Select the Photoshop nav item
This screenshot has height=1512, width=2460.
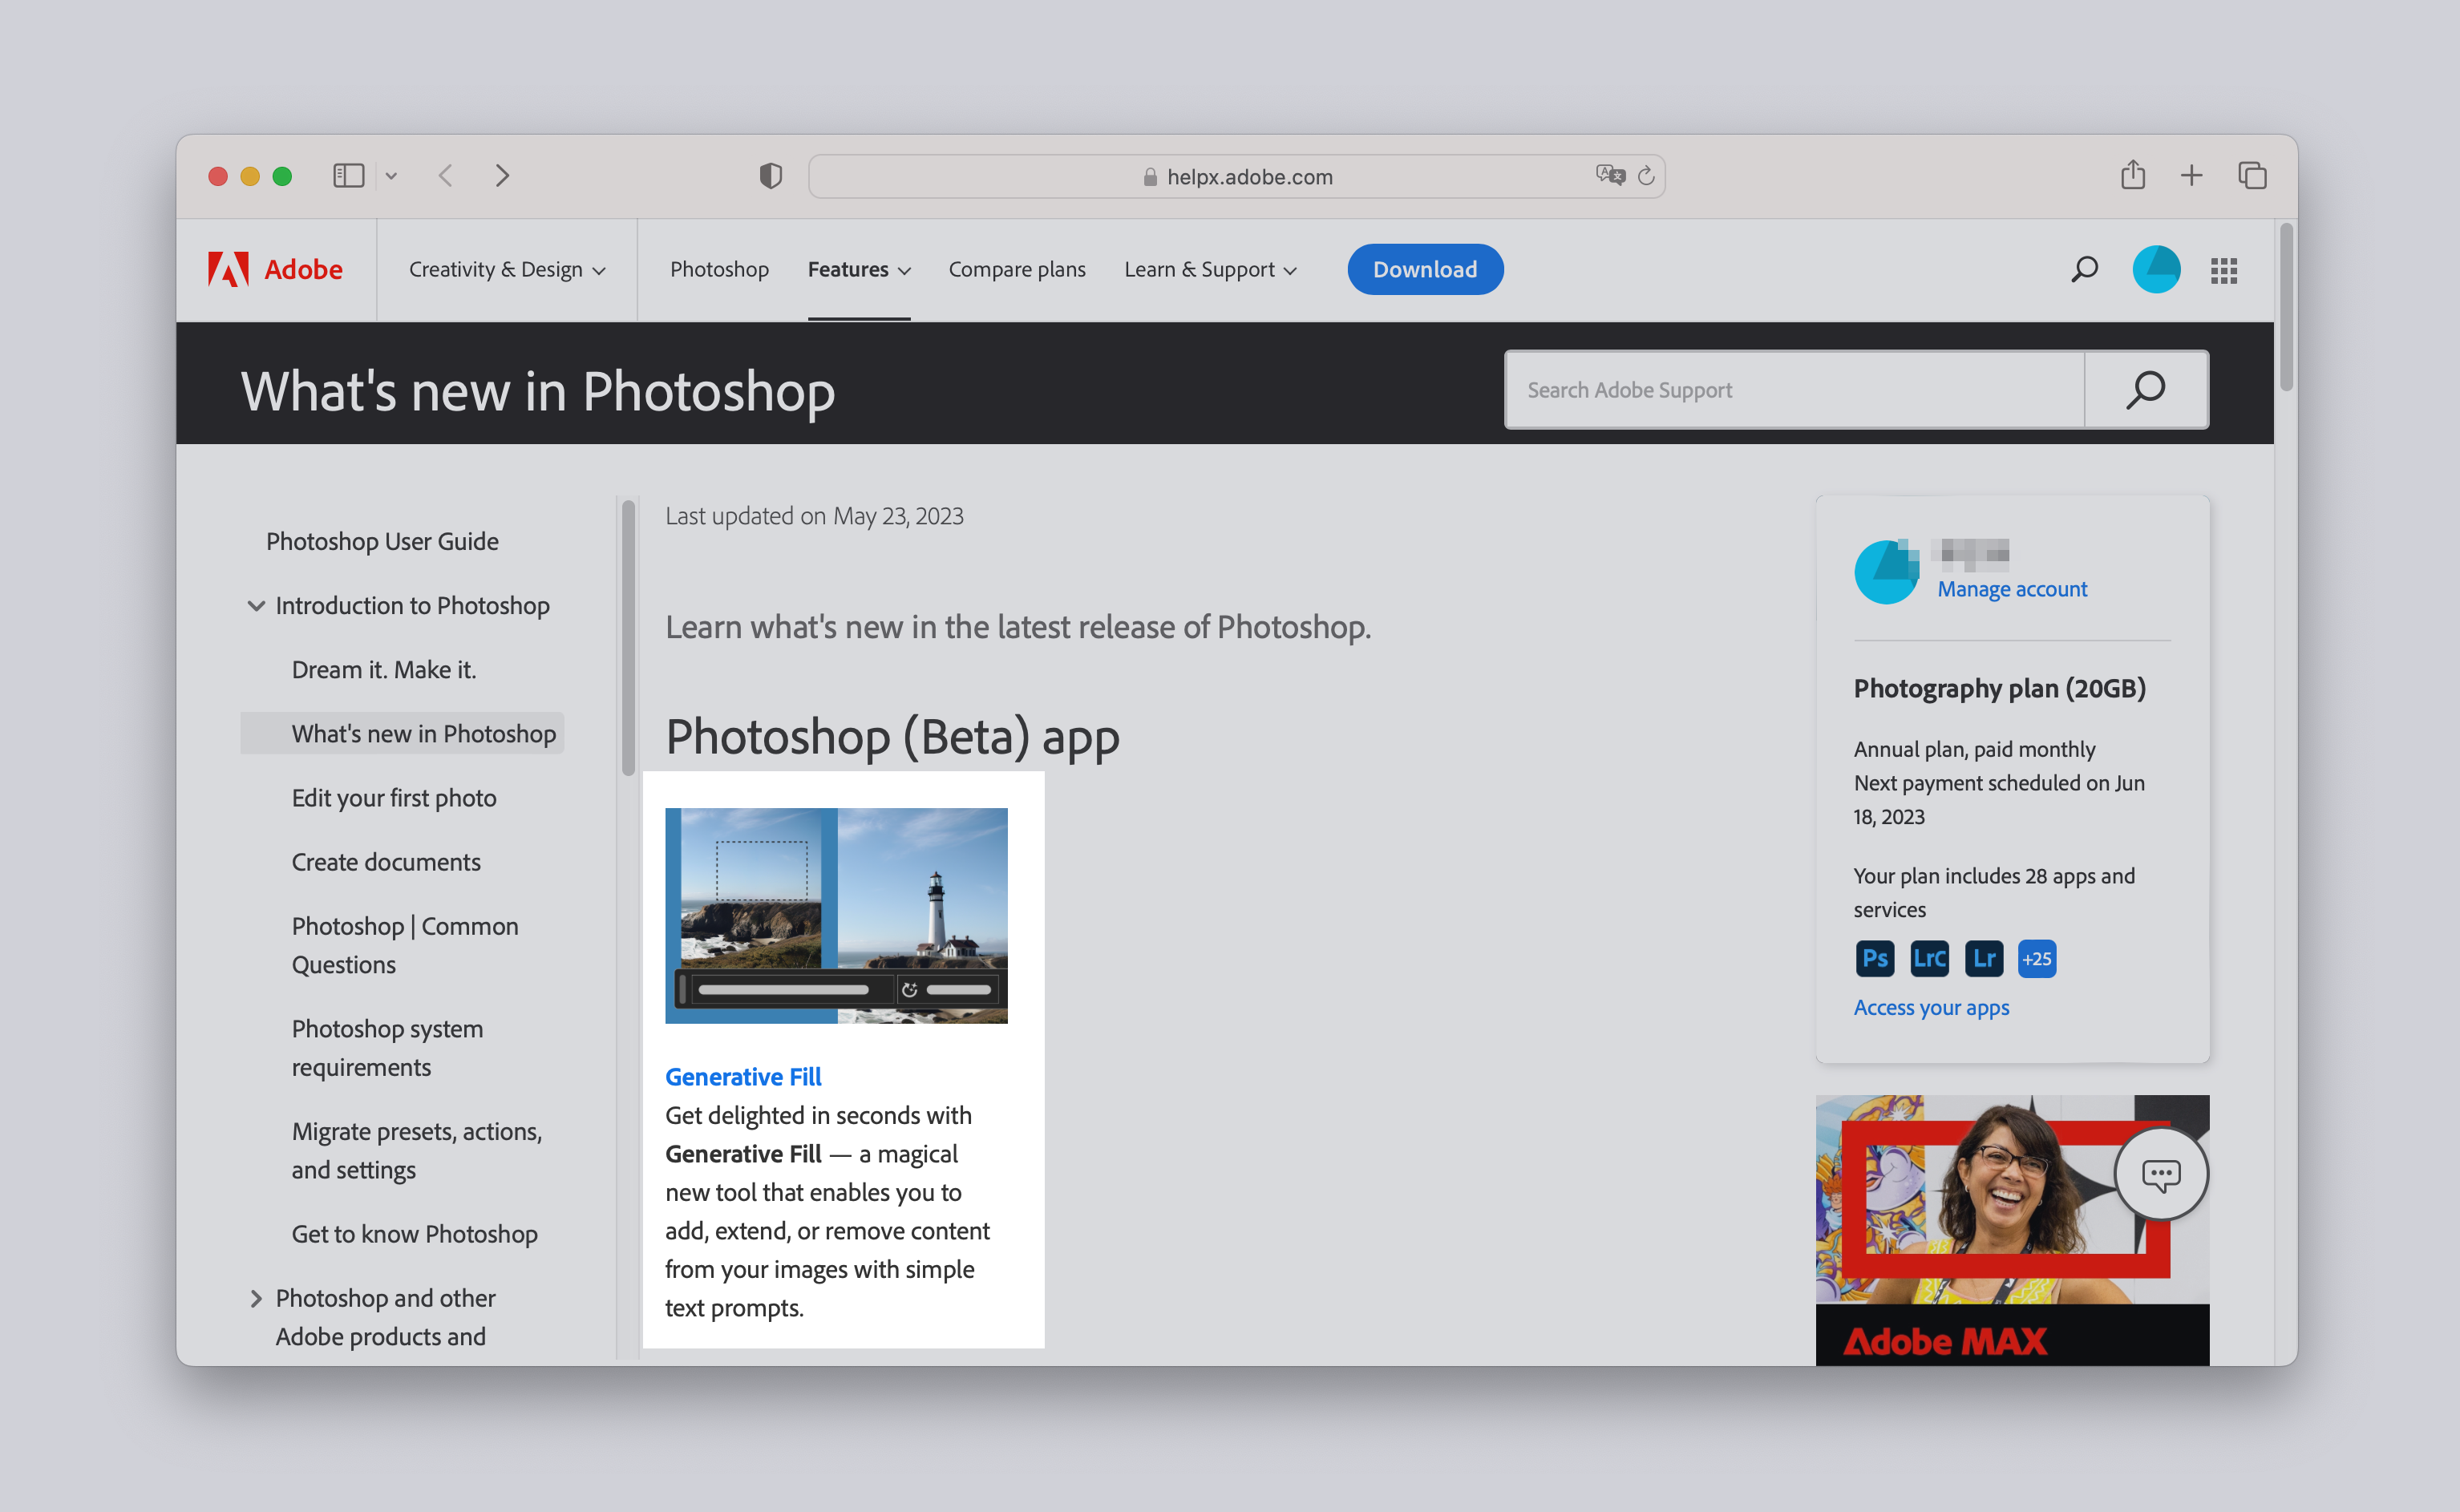click(x=719, y=269)
